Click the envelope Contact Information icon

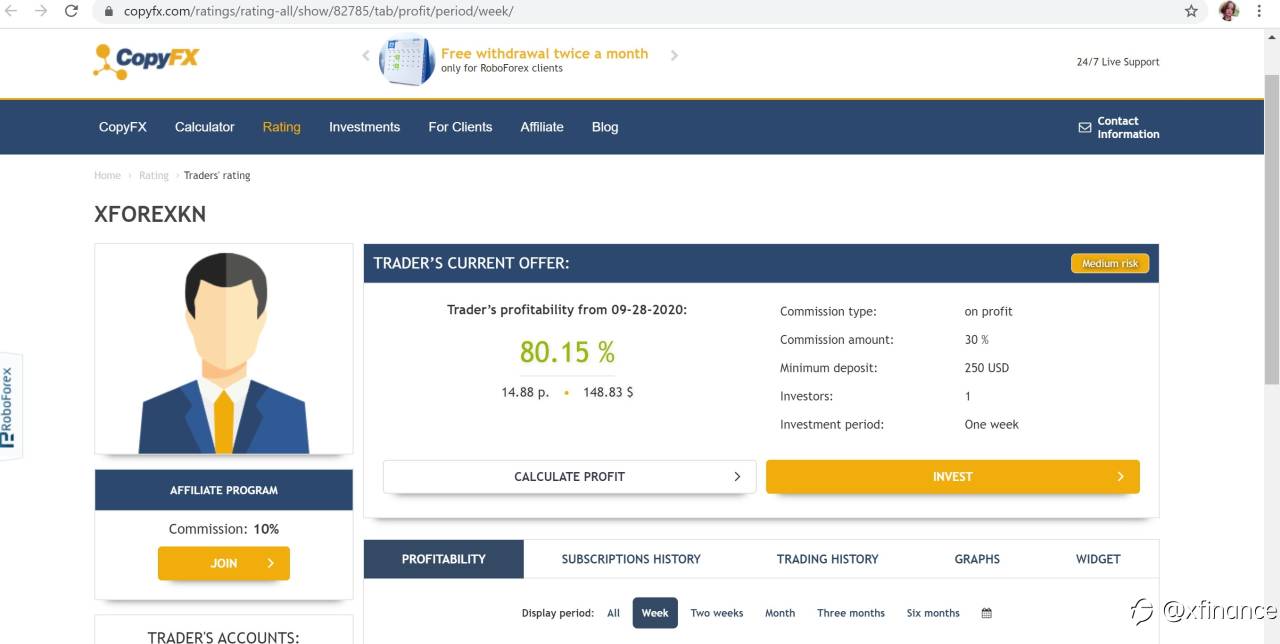click(1085, 127)
